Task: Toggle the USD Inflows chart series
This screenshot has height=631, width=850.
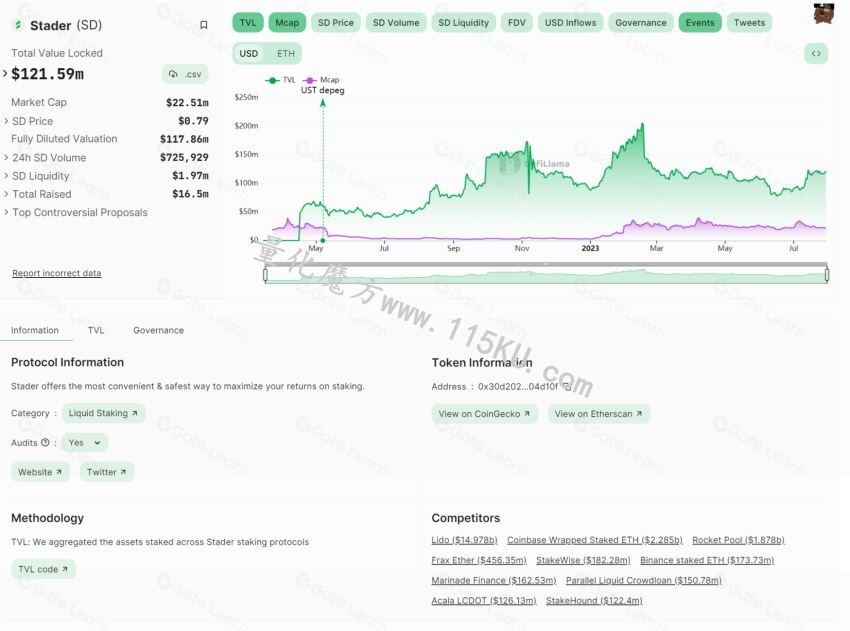Action: coord(570,23)
